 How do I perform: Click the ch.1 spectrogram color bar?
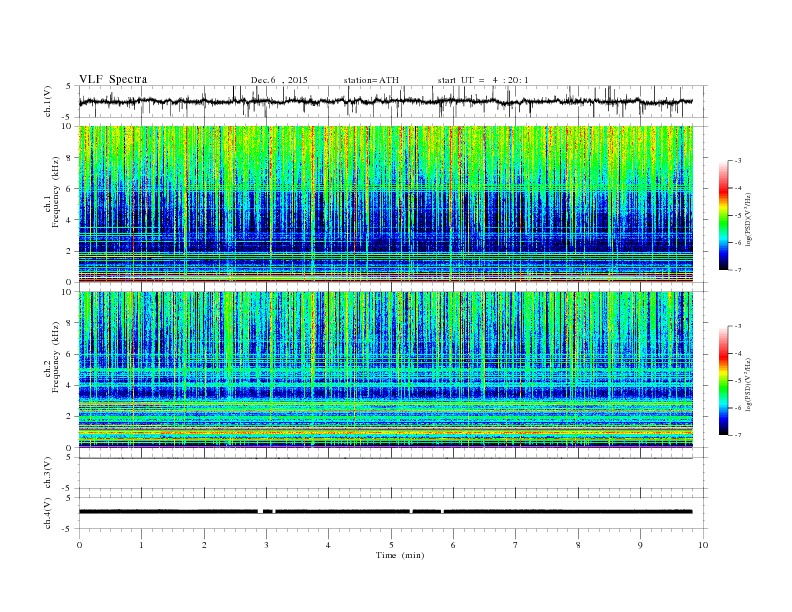coord(723,215)
